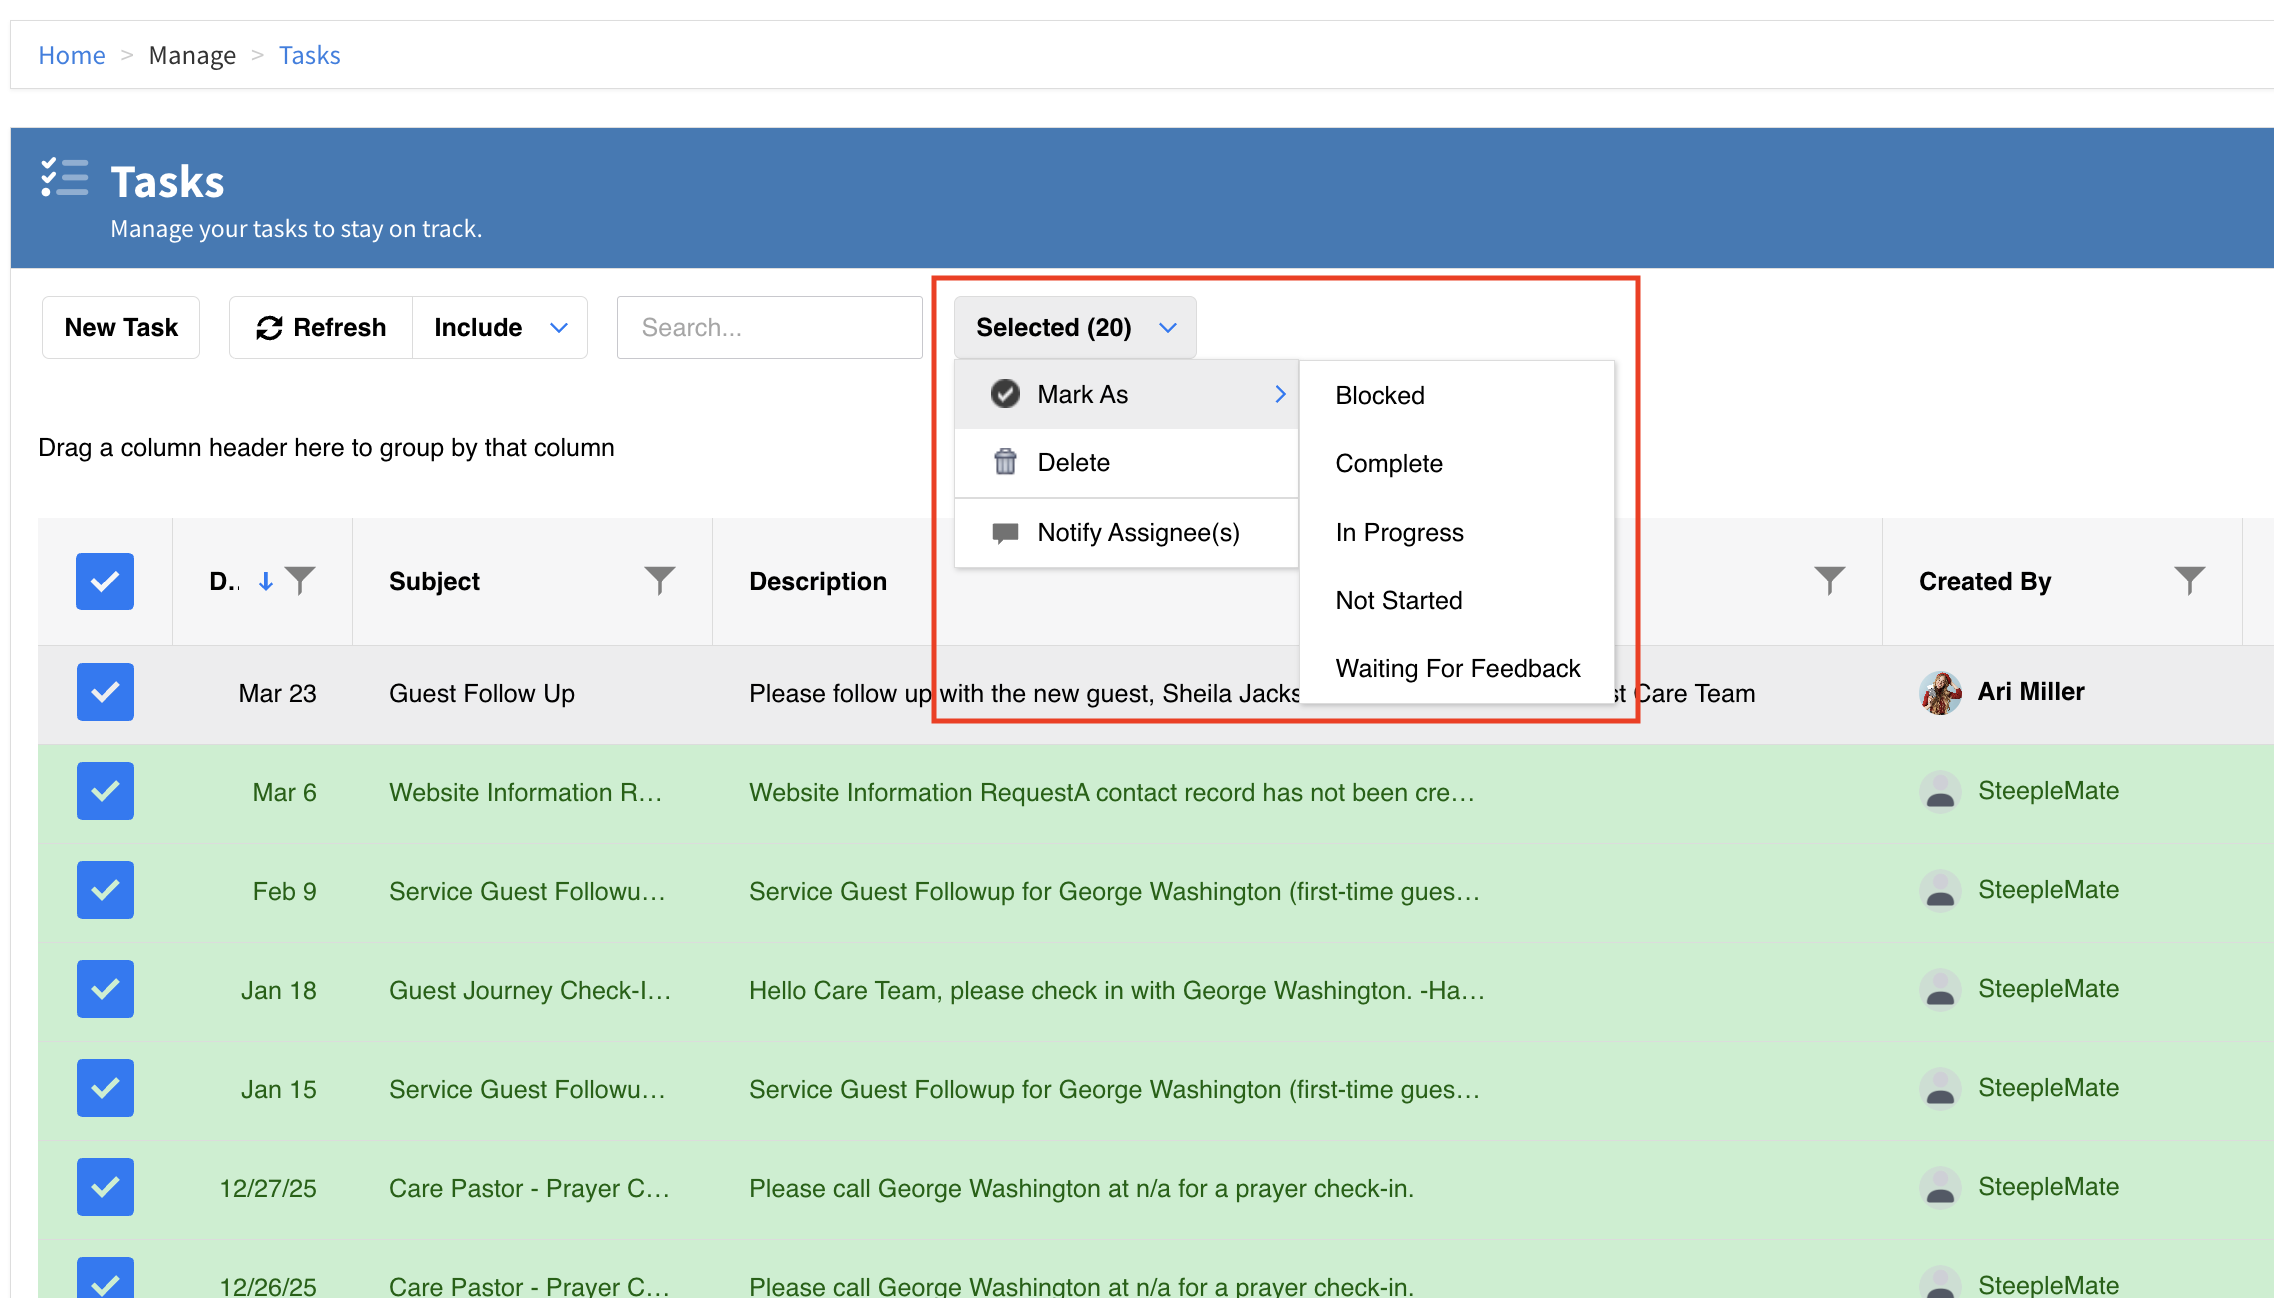Image resolution: width=2274 pixels, height=1298 pixels.
Task: Uncheck the Mar 23 Guest Follow Up row
Action: (105, 692)
